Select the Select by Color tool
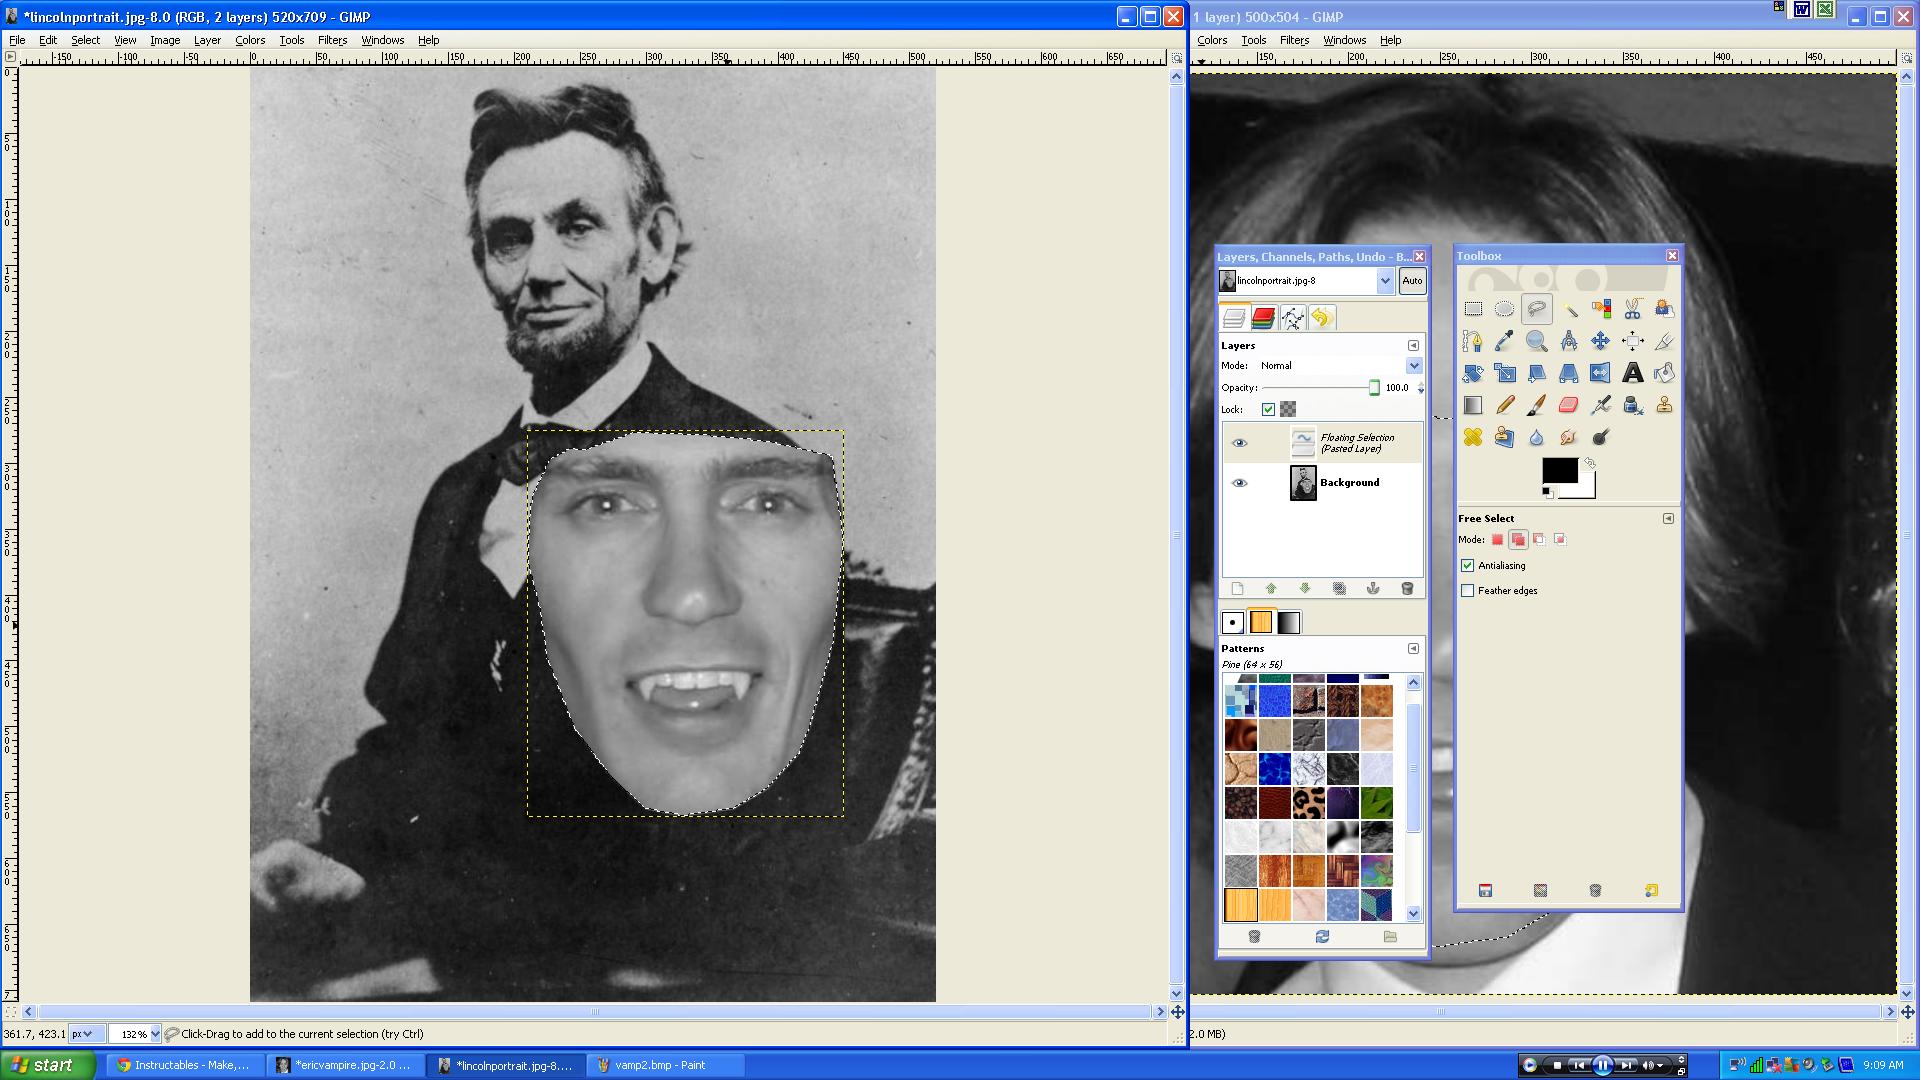1920x1080 pixels. point(1601,309)
